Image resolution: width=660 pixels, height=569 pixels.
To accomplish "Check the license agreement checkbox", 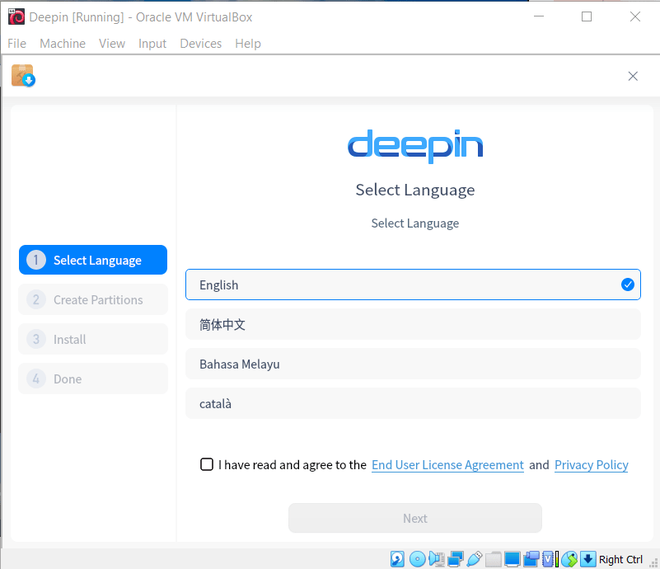I will 207,464.
